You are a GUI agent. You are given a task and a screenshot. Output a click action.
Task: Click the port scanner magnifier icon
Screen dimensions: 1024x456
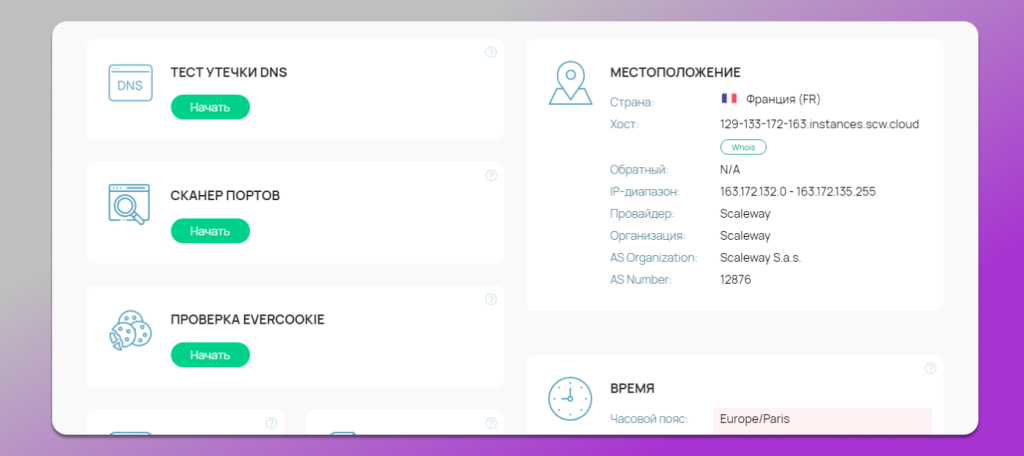130,205
